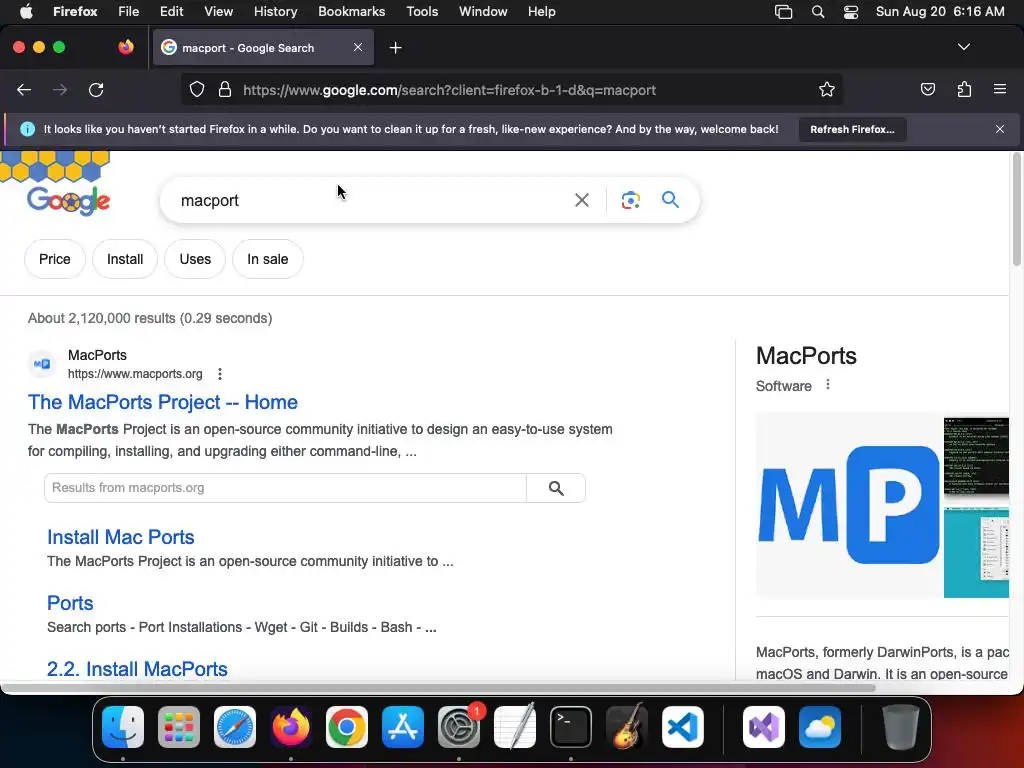The height and width of the screenshot is (768, 1024).
Task: Click the terminal screenshot thumbnail
Action: click(976, 457)
